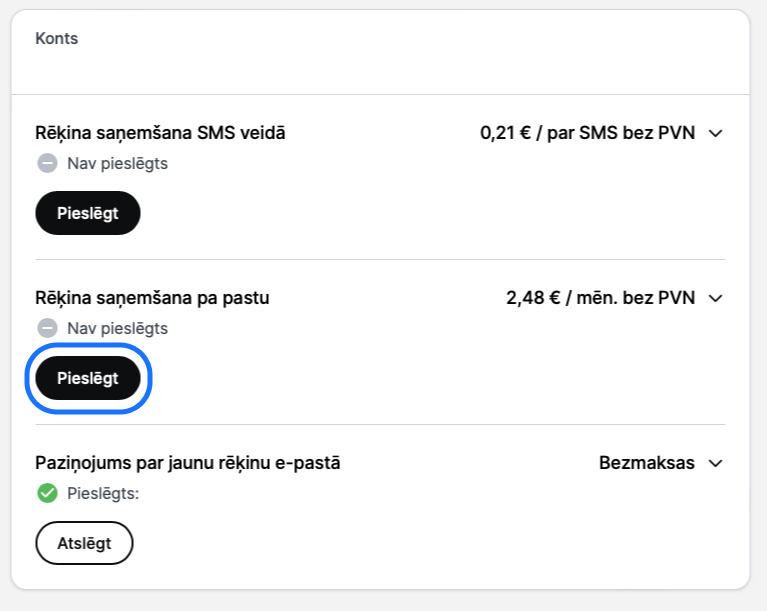Expand the Rēķina saņemšana SMS veidā chevron
Viewport: 767px width, 611px height.
[x=716, y=133]
